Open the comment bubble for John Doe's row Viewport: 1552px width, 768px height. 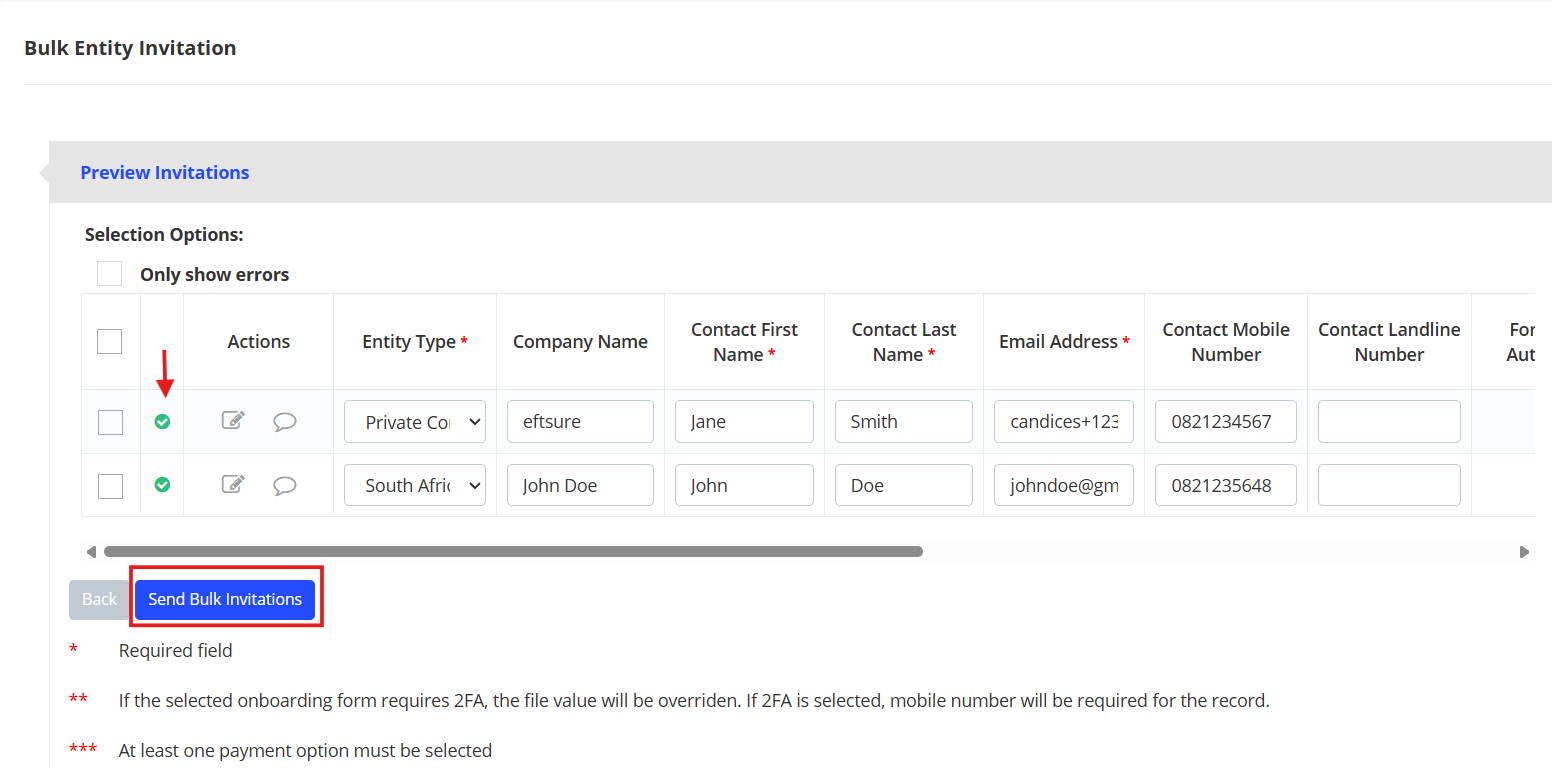click(285, 486)
